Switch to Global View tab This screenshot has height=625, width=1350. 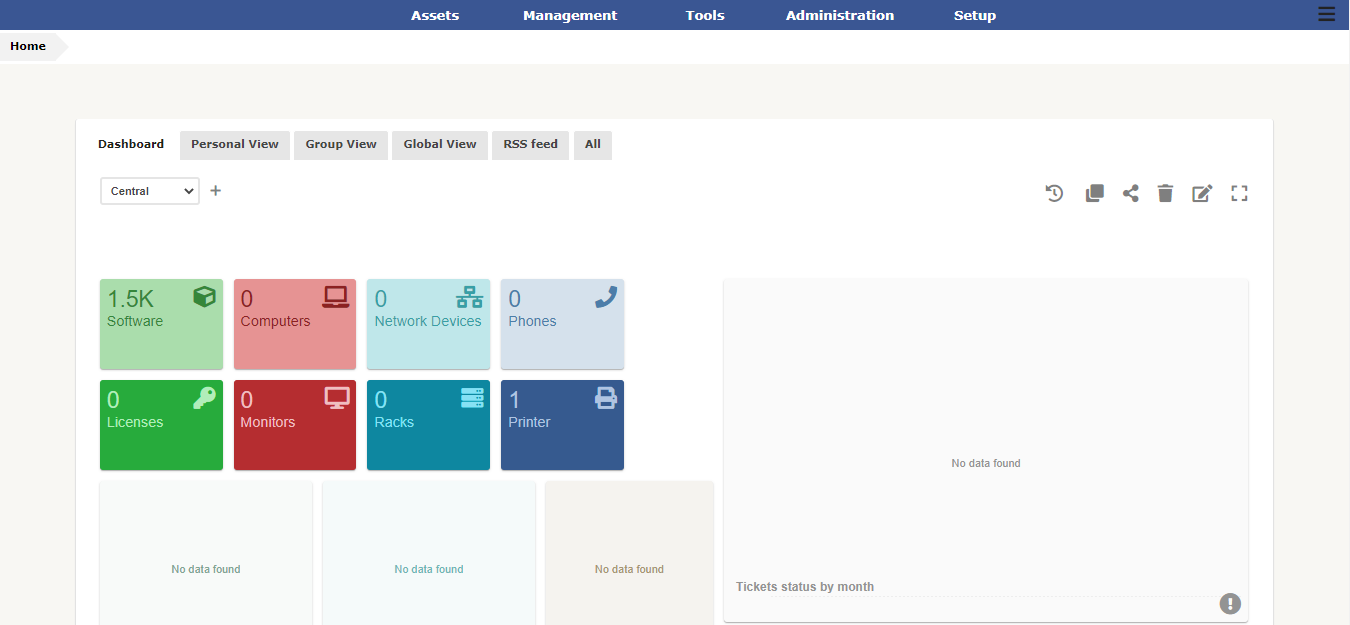(440, 144)
